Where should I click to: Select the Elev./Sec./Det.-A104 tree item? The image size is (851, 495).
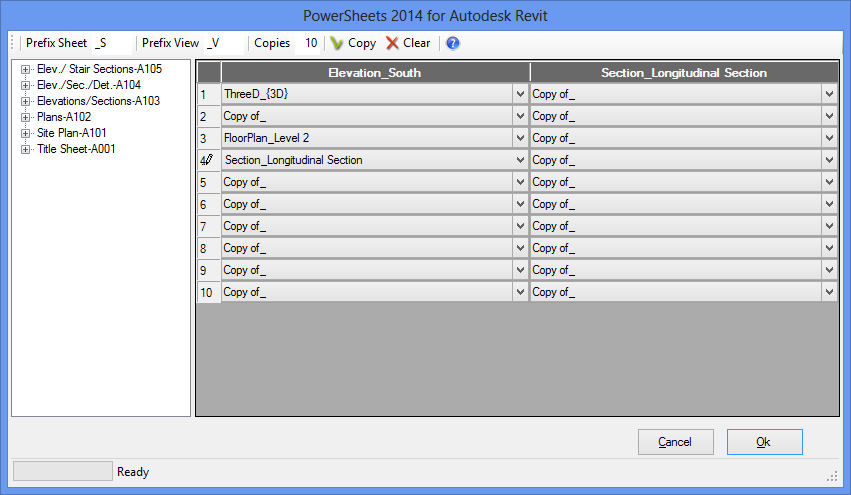point(89,85)
